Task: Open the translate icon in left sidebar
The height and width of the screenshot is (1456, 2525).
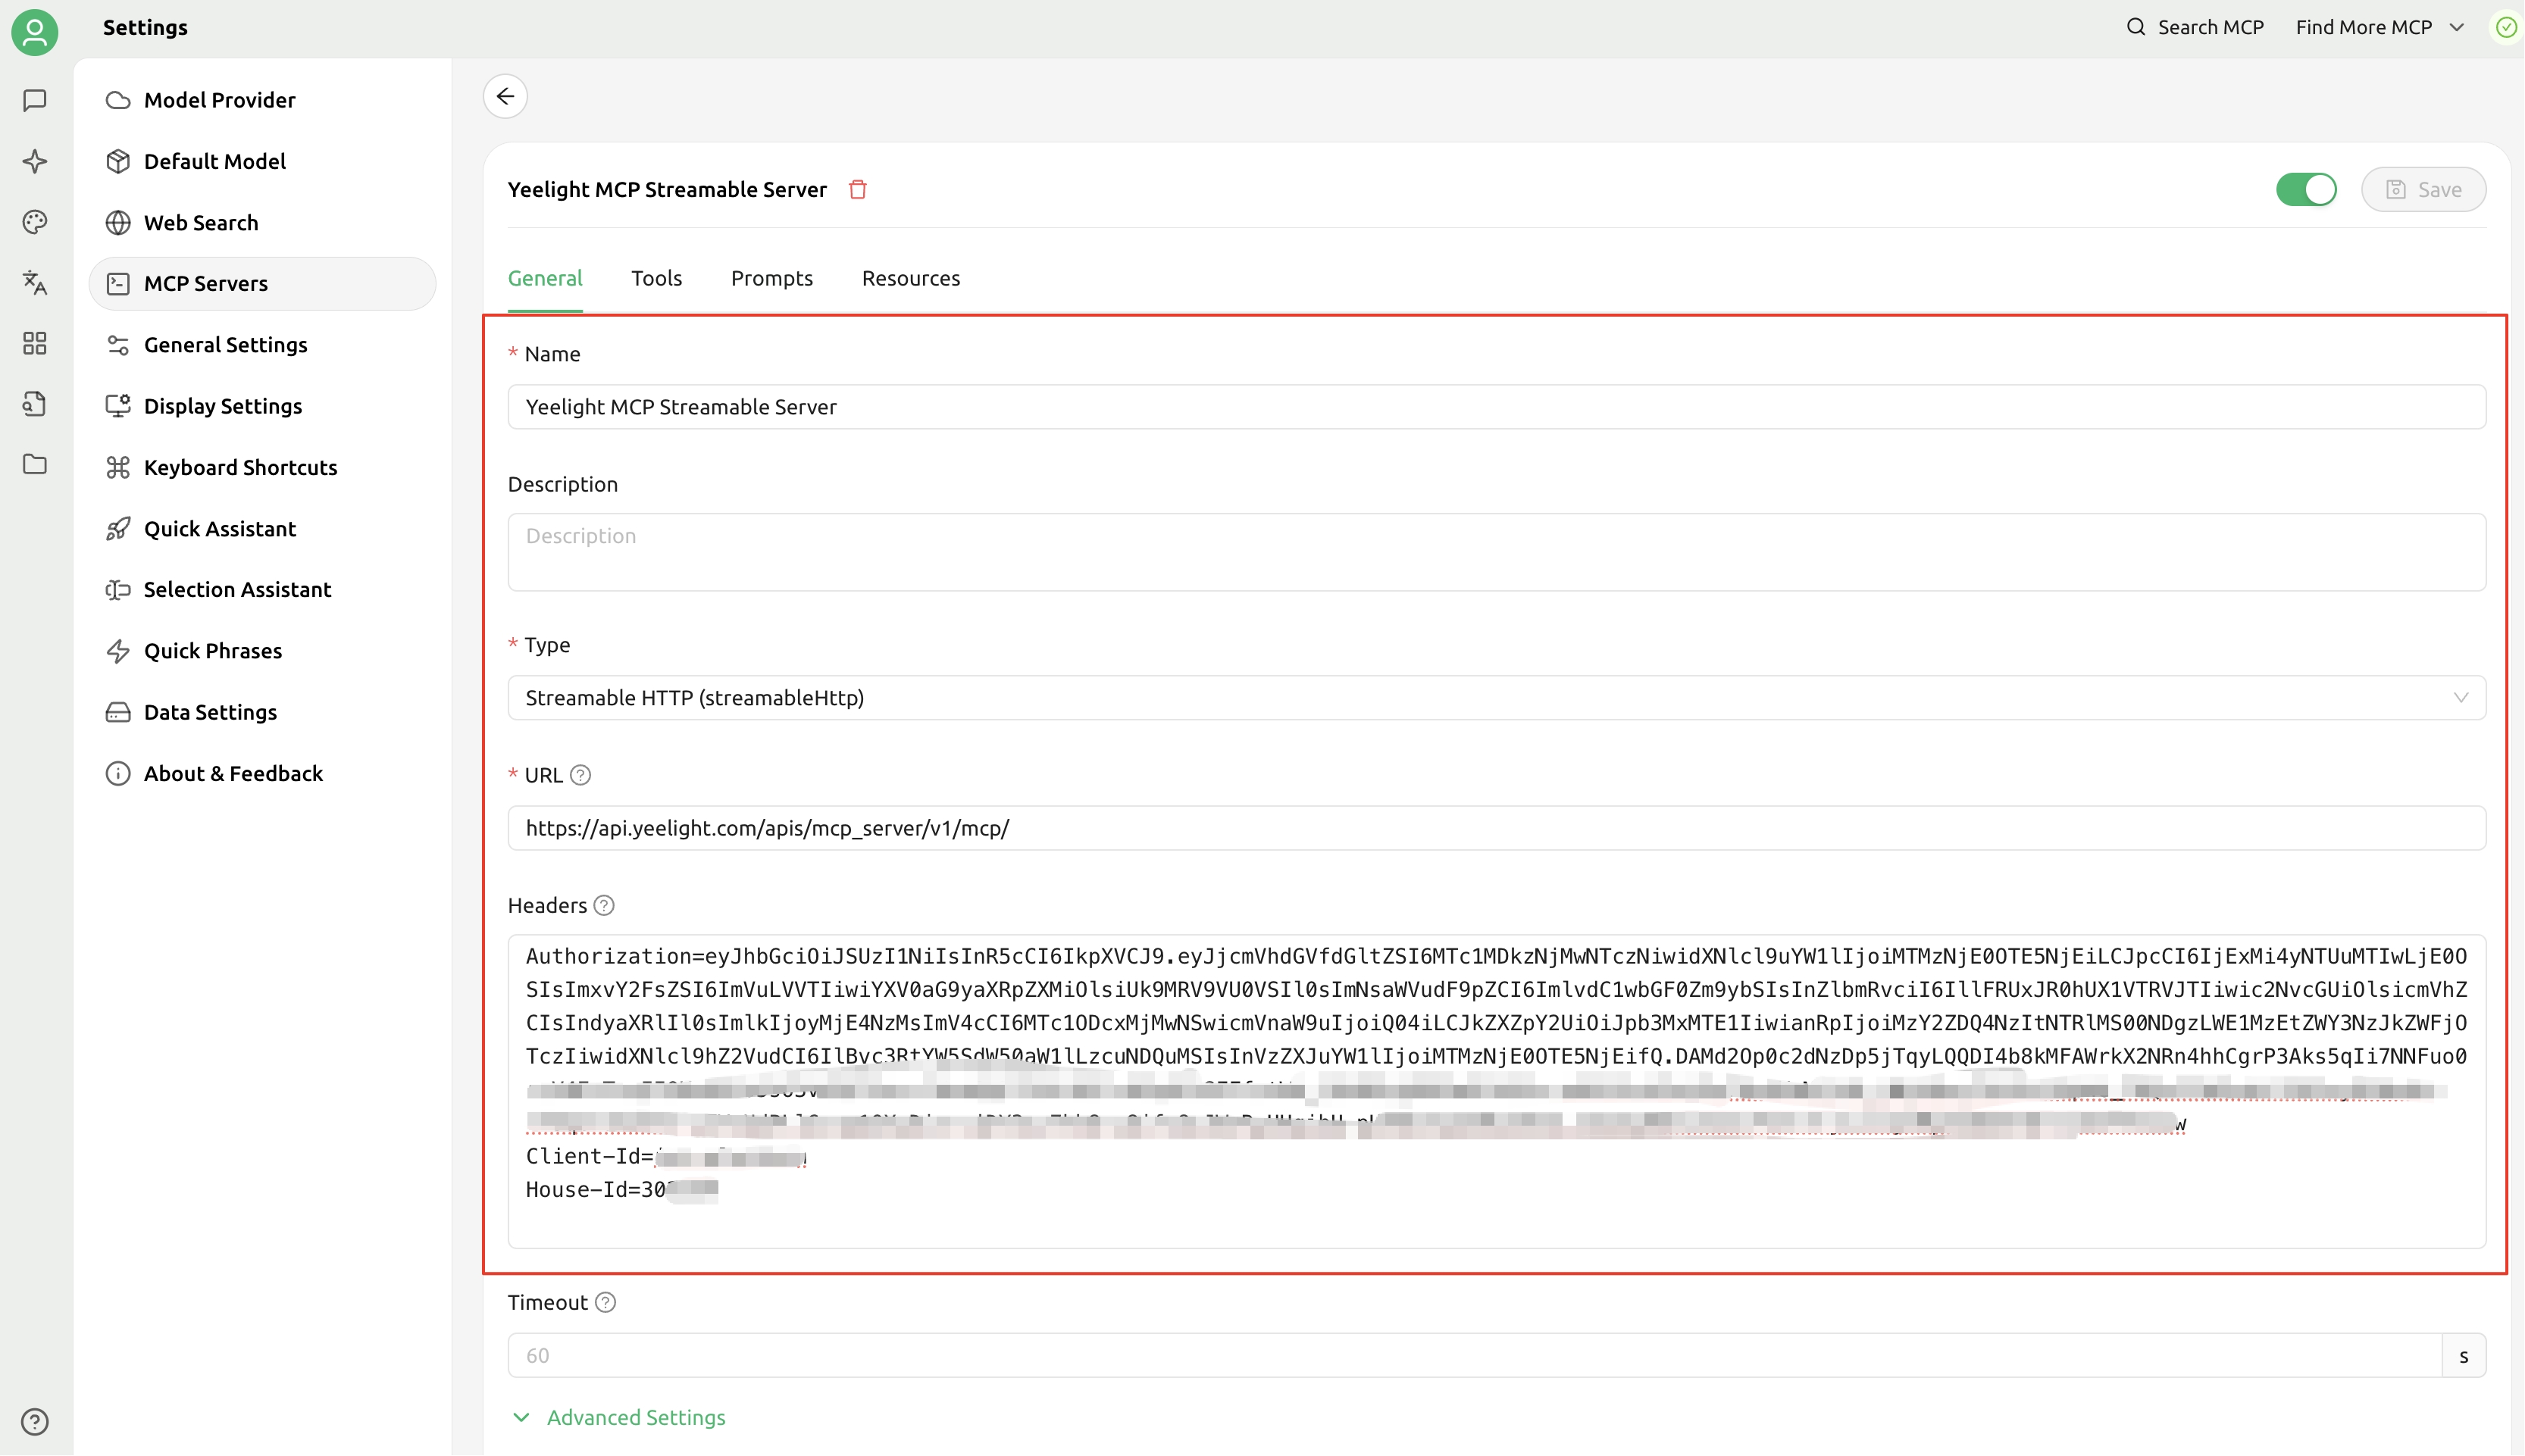Action: (35, 283)
